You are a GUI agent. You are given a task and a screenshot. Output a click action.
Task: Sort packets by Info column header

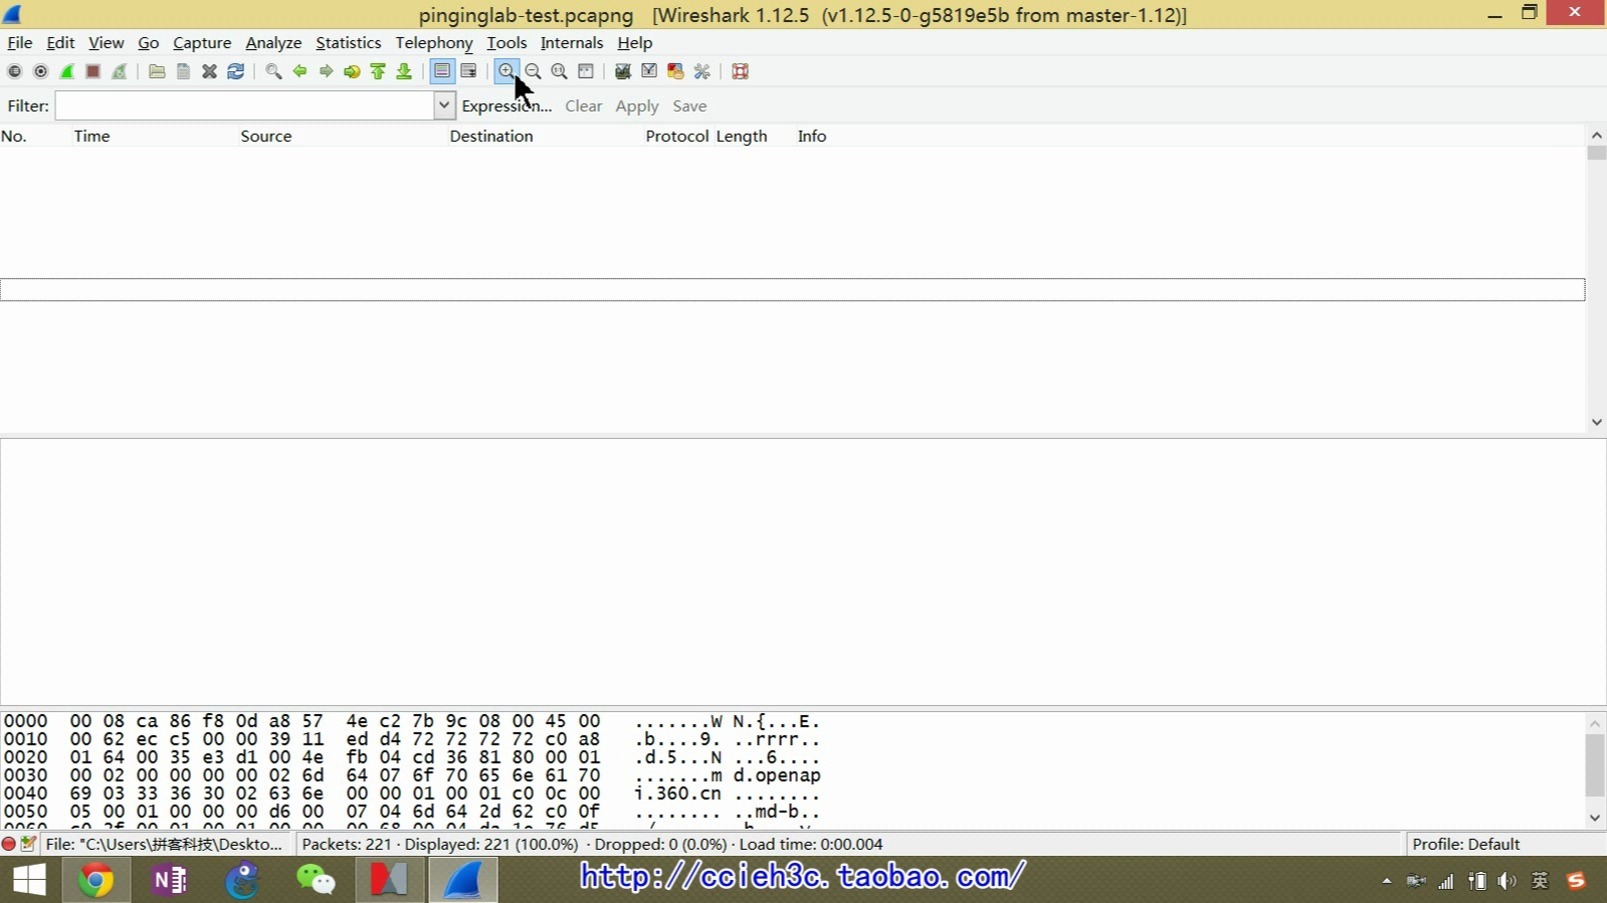(812, 136)
